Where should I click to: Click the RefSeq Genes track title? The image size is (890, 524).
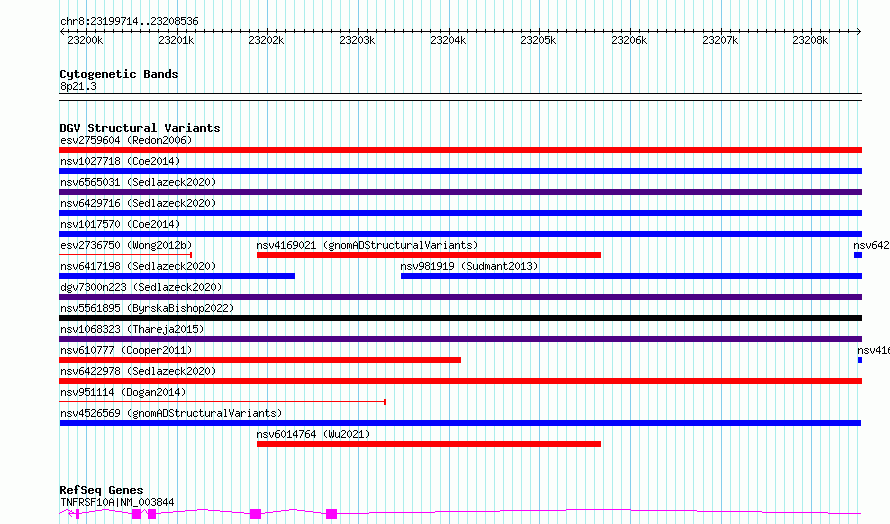[x=101, y=490]
